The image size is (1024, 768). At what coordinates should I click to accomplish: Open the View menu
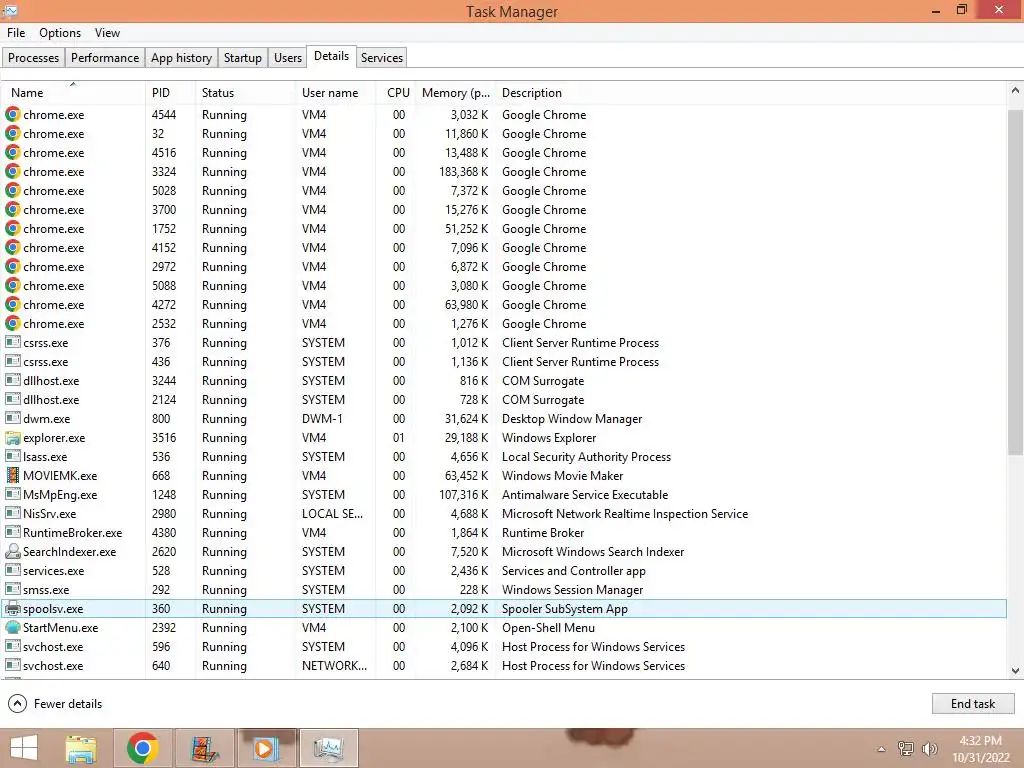[x=107, y=33]
